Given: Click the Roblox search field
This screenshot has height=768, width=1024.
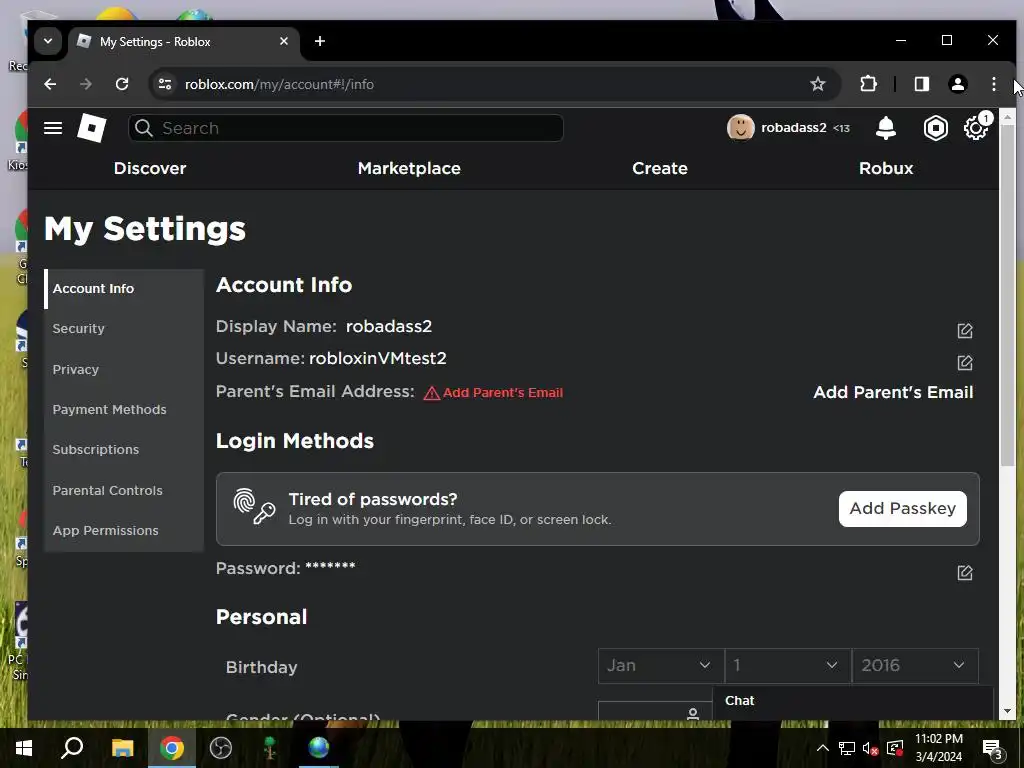Looking at the screenshot, I should 346,128.
